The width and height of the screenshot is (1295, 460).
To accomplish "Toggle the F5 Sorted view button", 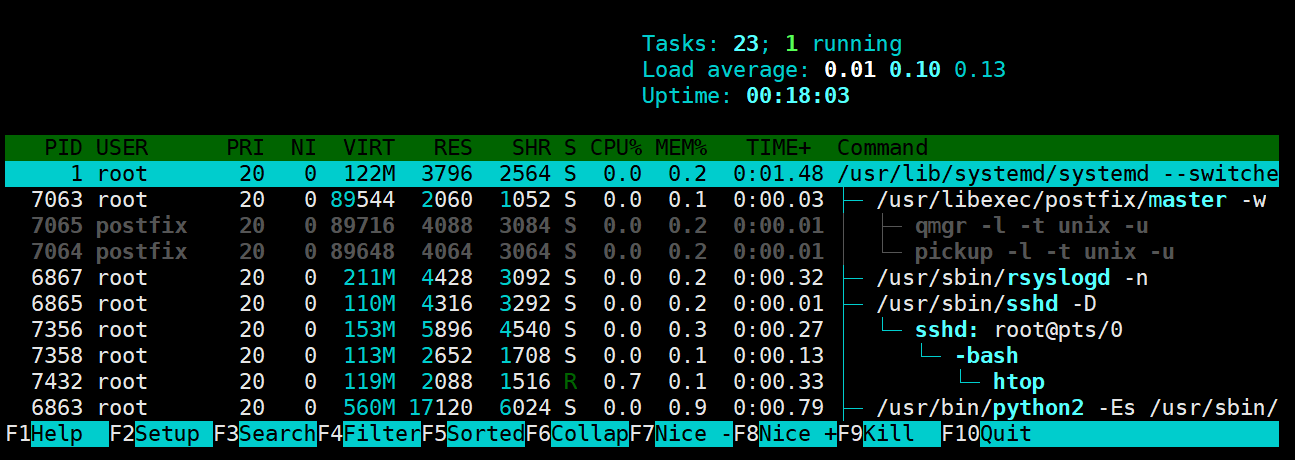I will pyautogui.click(x=473, y=434).
